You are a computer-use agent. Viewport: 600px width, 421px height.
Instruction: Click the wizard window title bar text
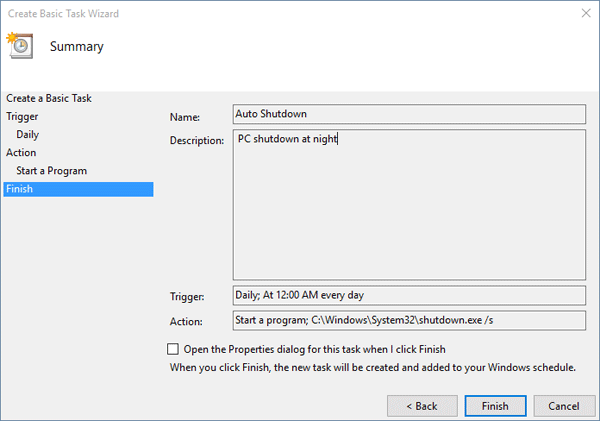[x=64, y=13]
